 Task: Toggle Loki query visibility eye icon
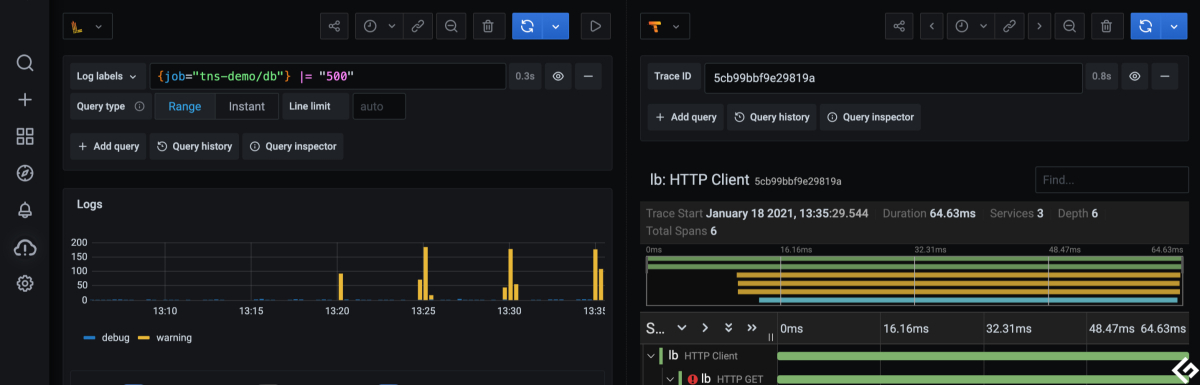pyautogui.click(x=558, y=76)
